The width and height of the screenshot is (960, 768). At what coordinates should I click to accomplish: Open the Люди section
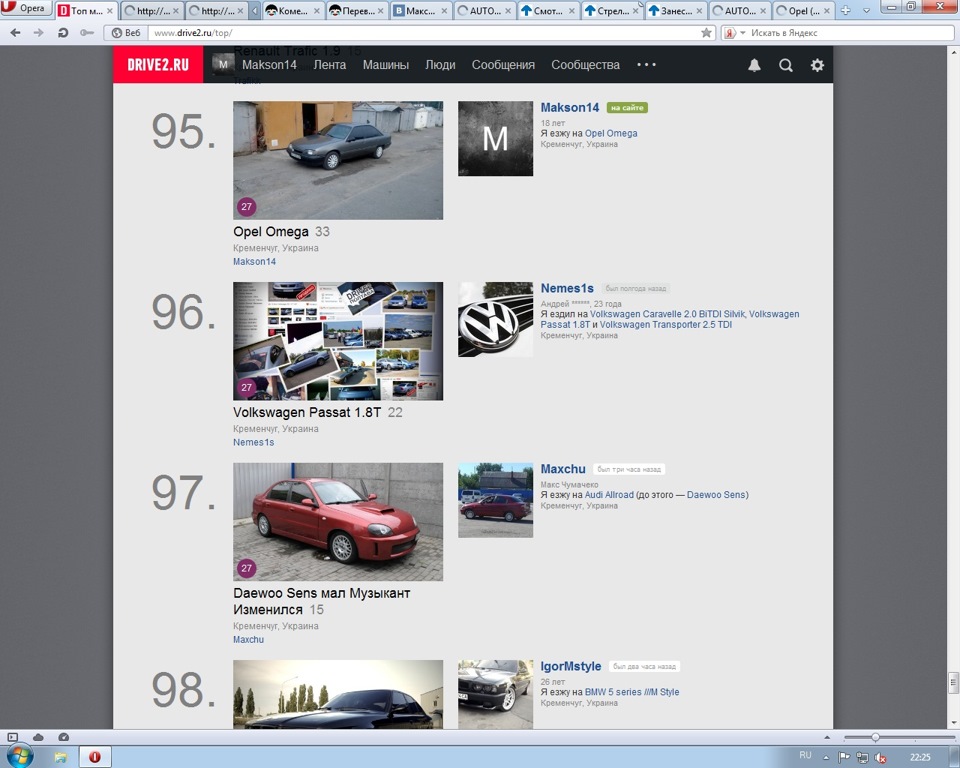click(440, 64)
